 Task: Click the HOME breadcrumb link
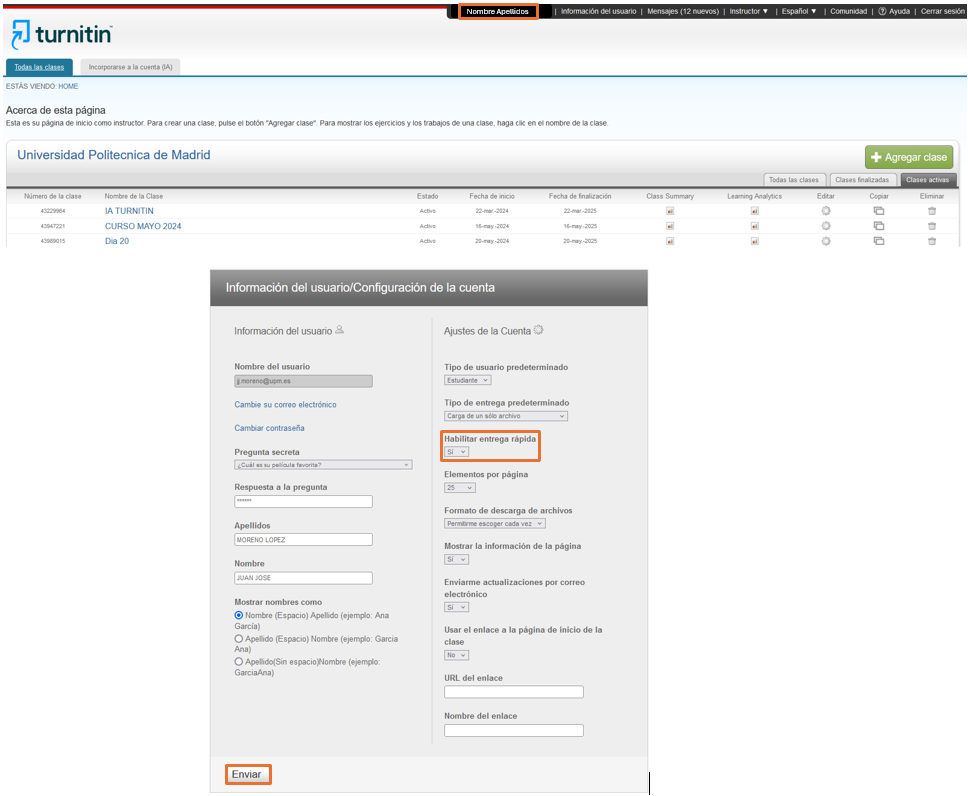coord(69,86)
